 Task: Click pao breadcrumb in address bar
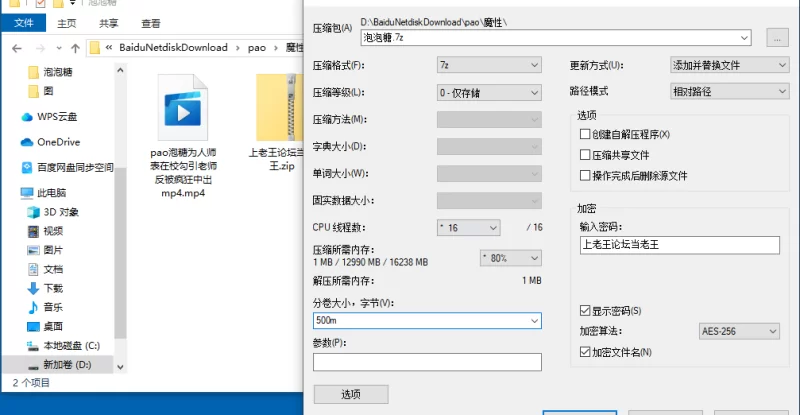point(257,47)
